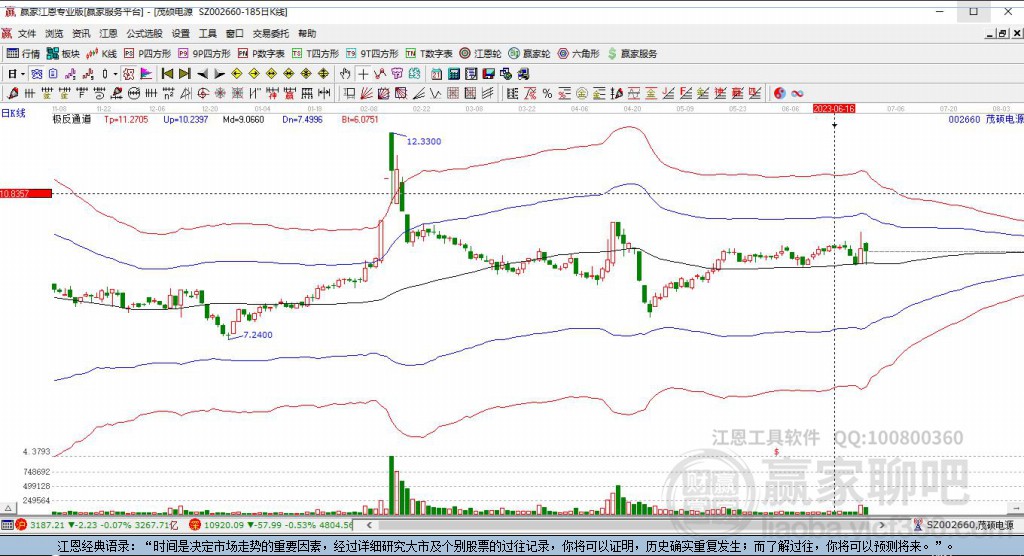Click the percent % tool icon
The width and height of the screenshot is (1024, 556).
547,93
